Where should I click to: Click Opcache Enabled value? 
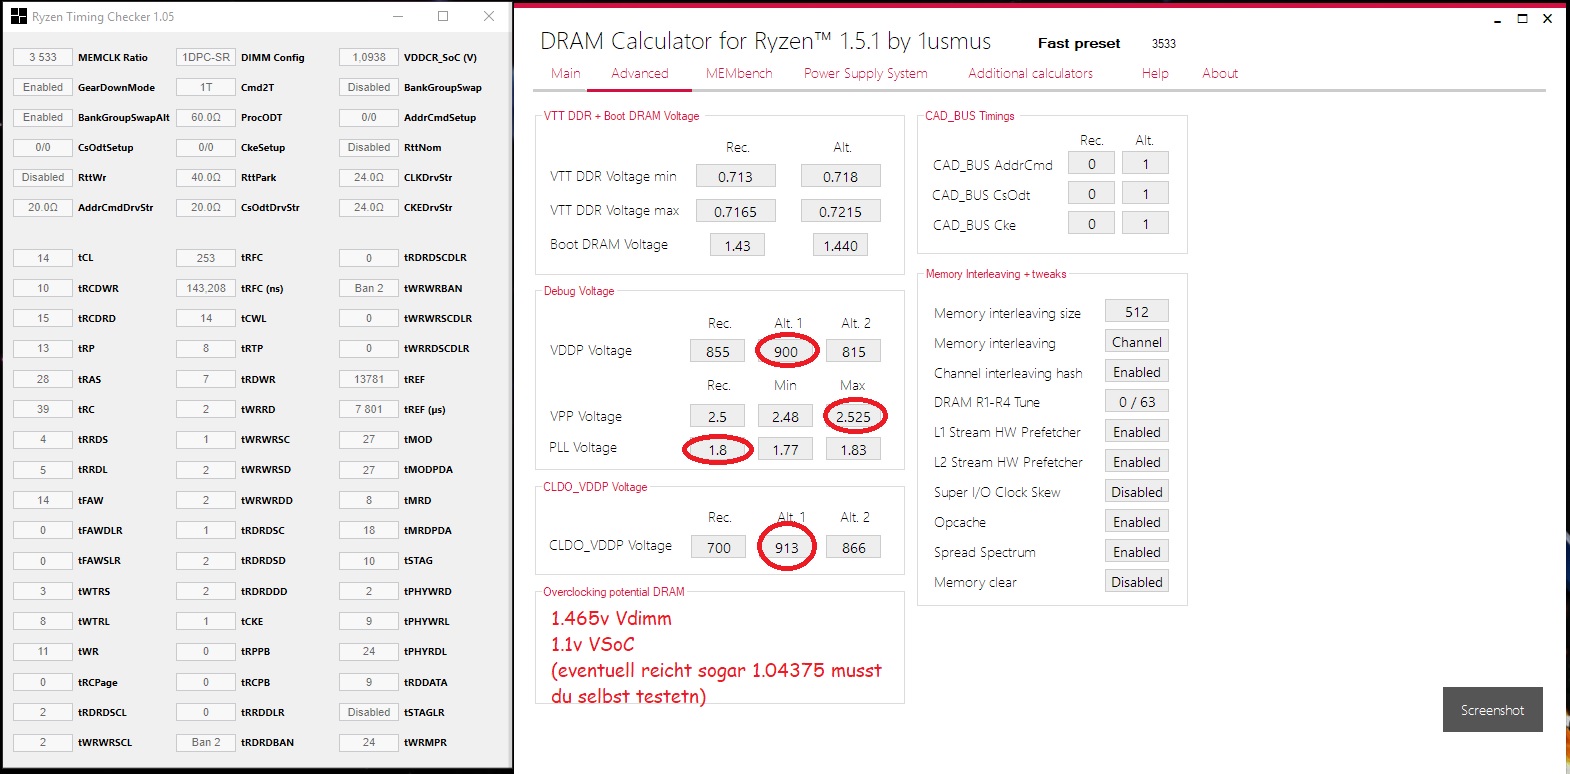click(1137, 522)
